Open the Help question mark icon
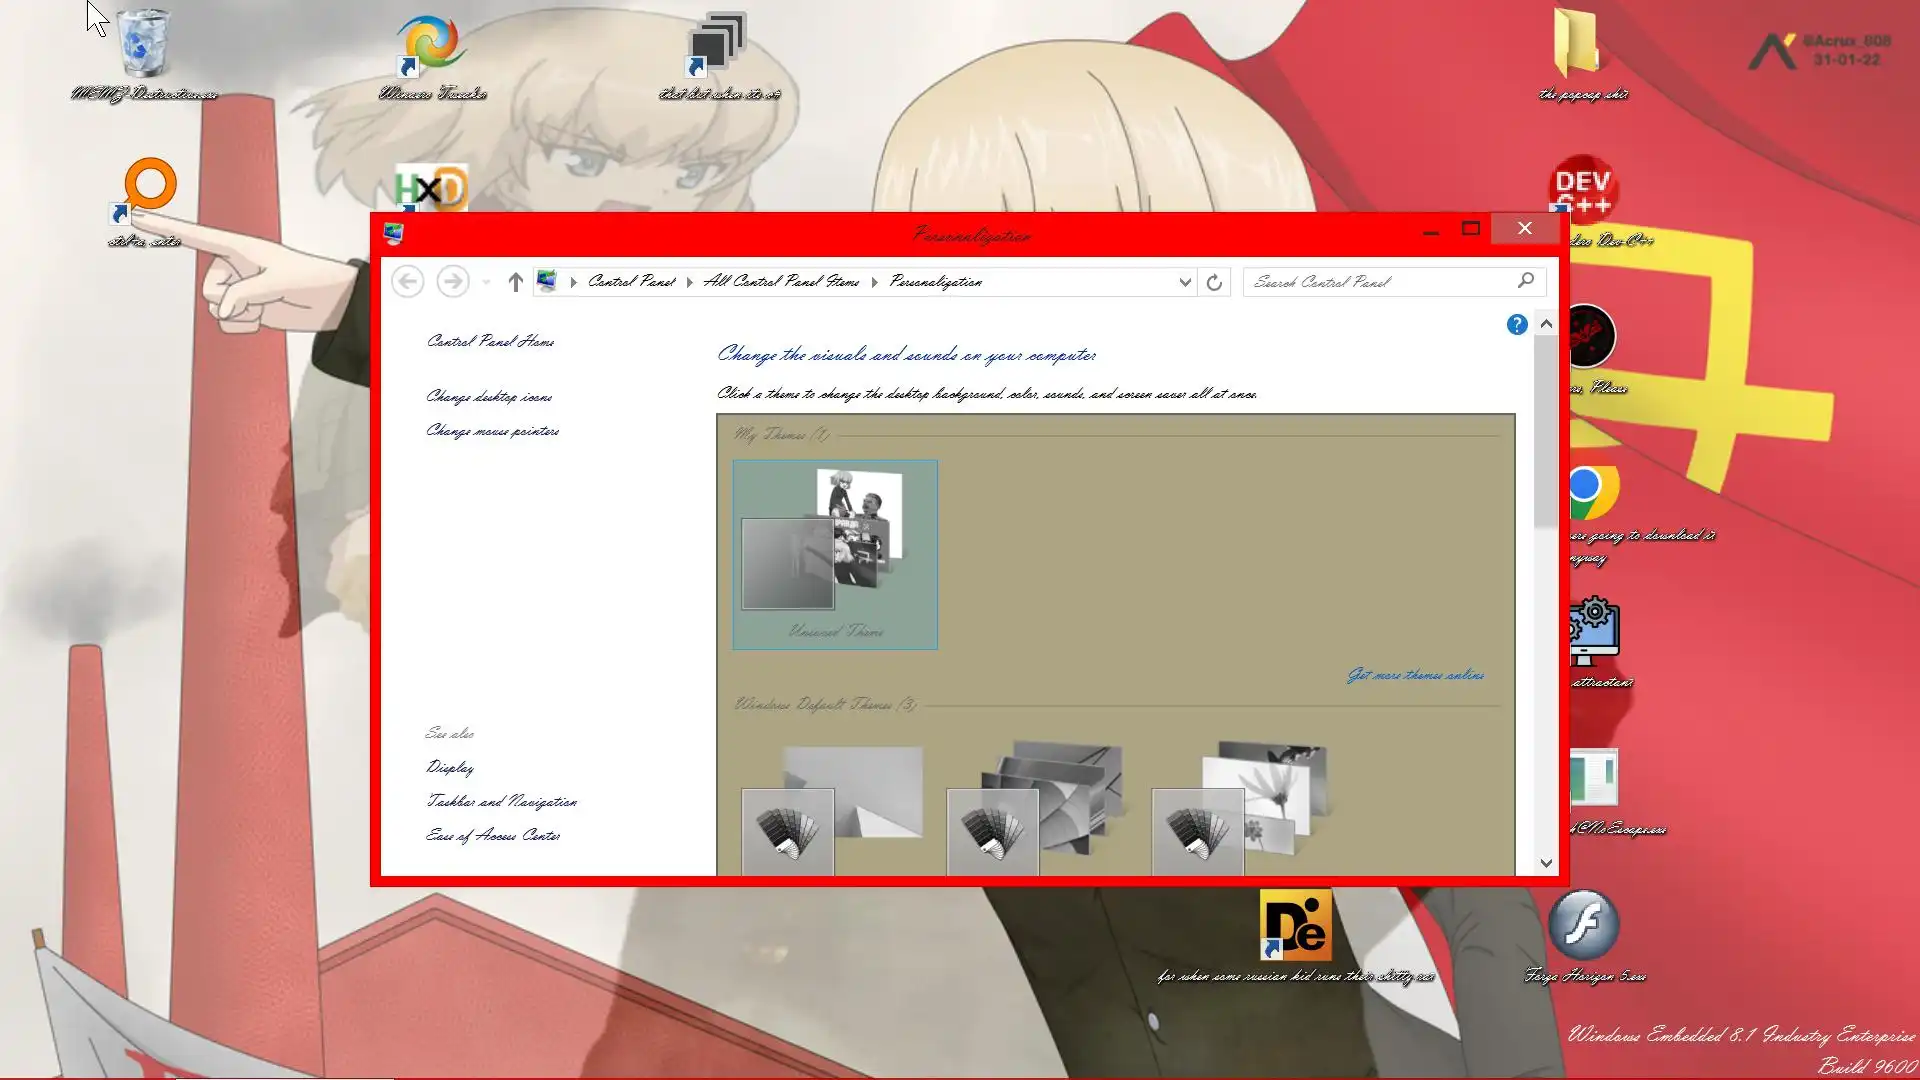The height and width of the screenshot is (1080, 1920). click(1516, 325)
